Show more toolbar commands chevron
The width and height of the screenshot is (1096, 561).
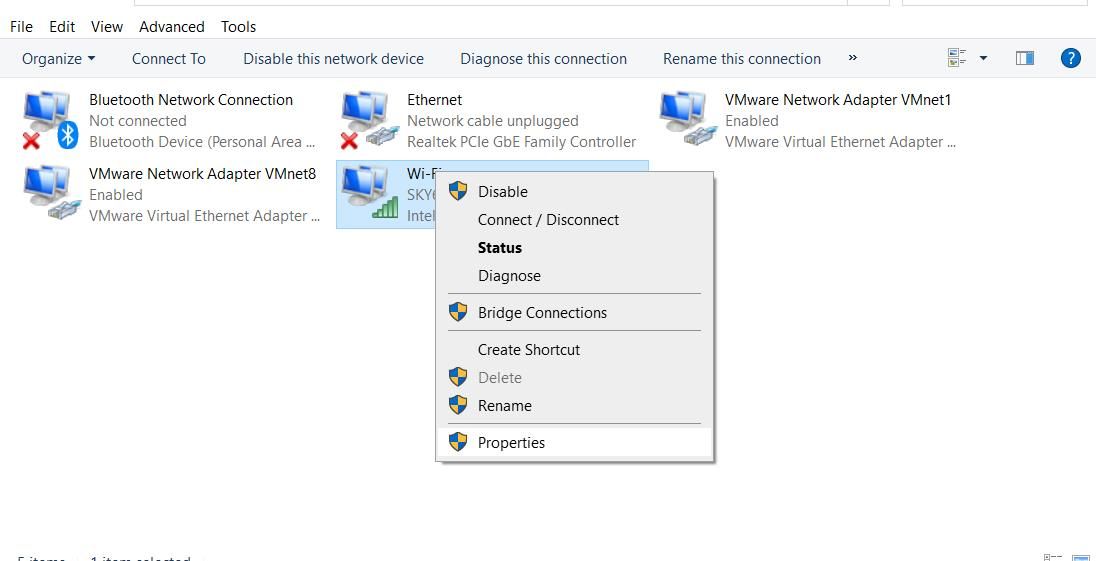(x=852, y=58)
